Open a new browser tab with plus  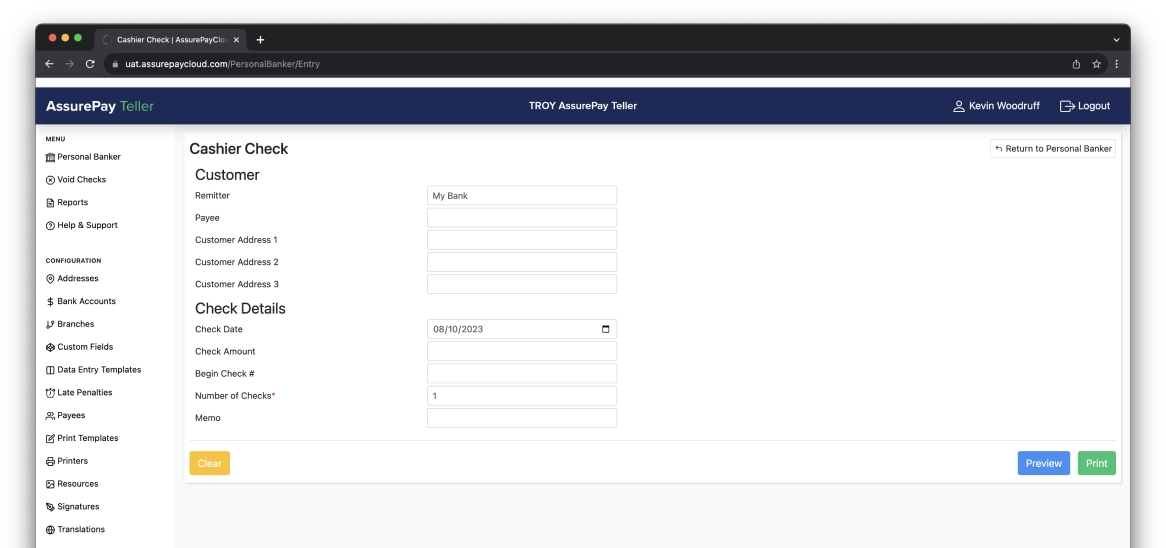click(260, 39)
